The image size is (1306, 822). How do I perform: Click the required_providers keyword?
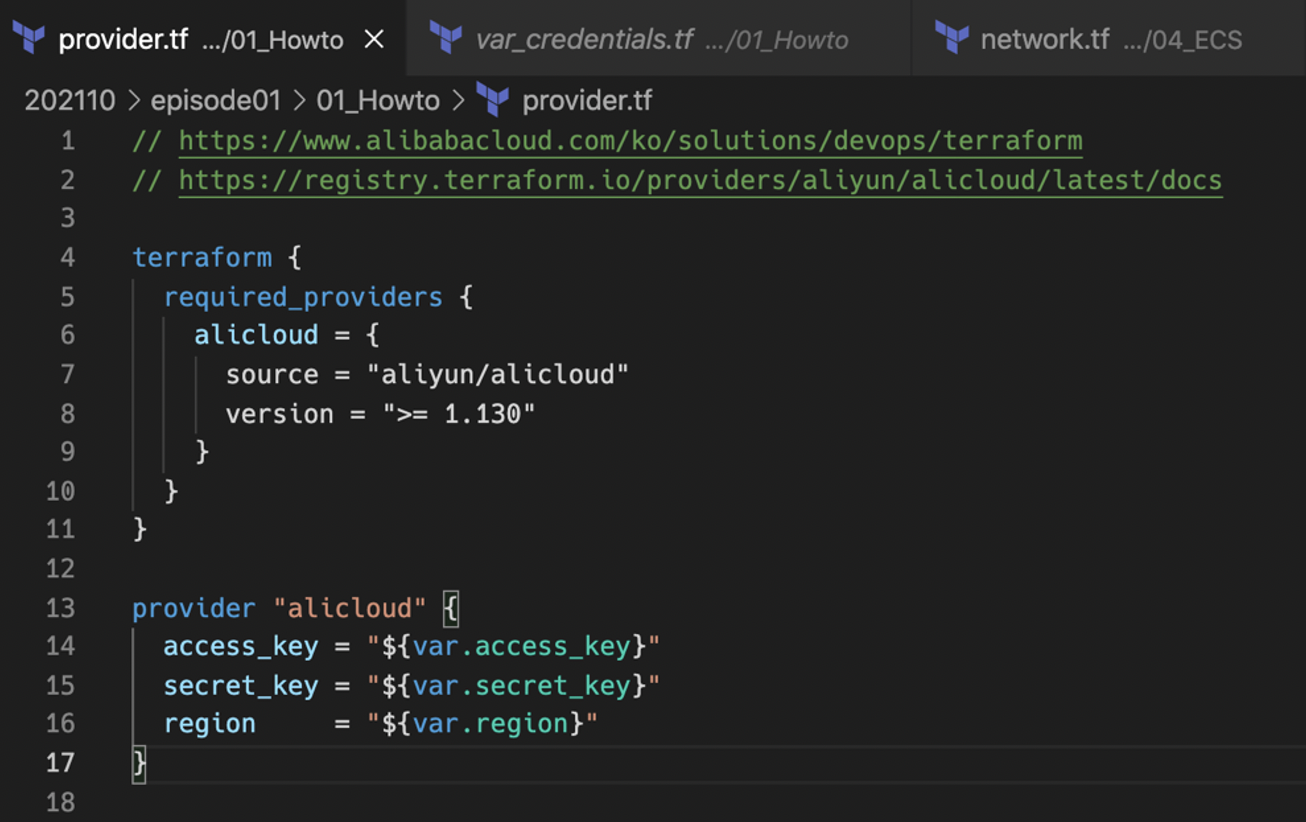click(302, 296)
